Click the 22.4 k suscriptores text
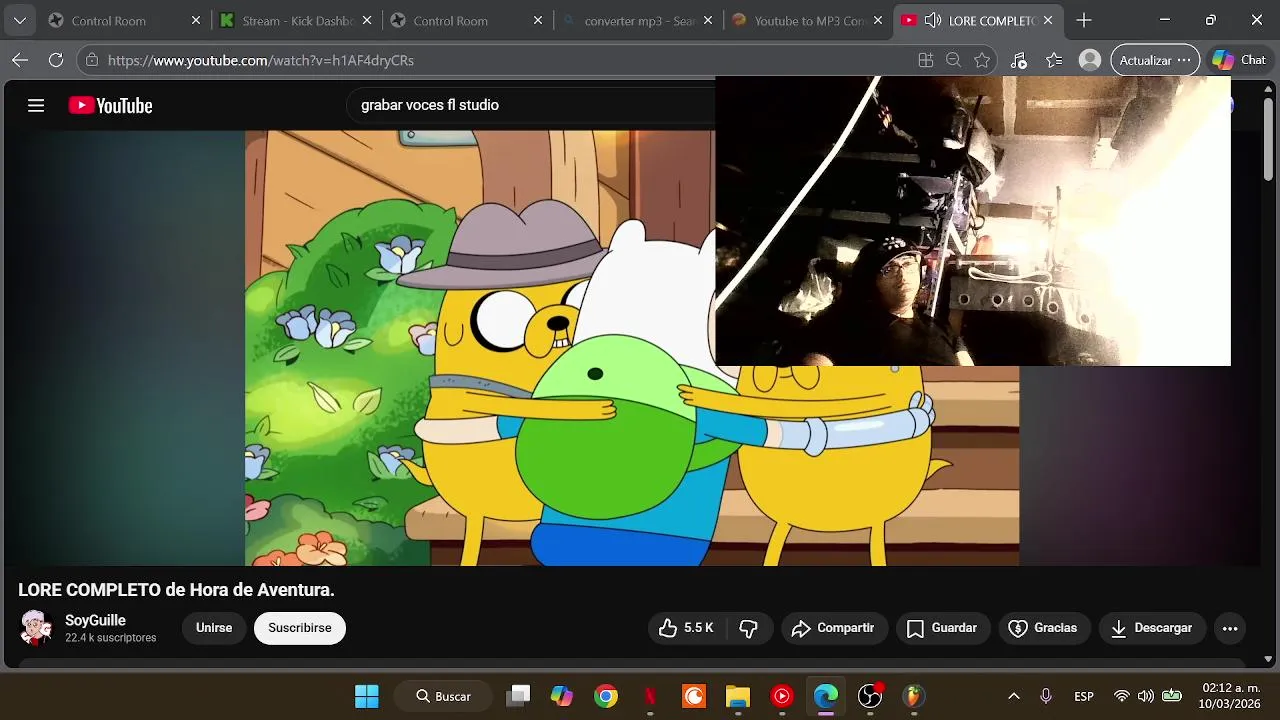This screenshot has width=1280, height=720. [110, 638]
